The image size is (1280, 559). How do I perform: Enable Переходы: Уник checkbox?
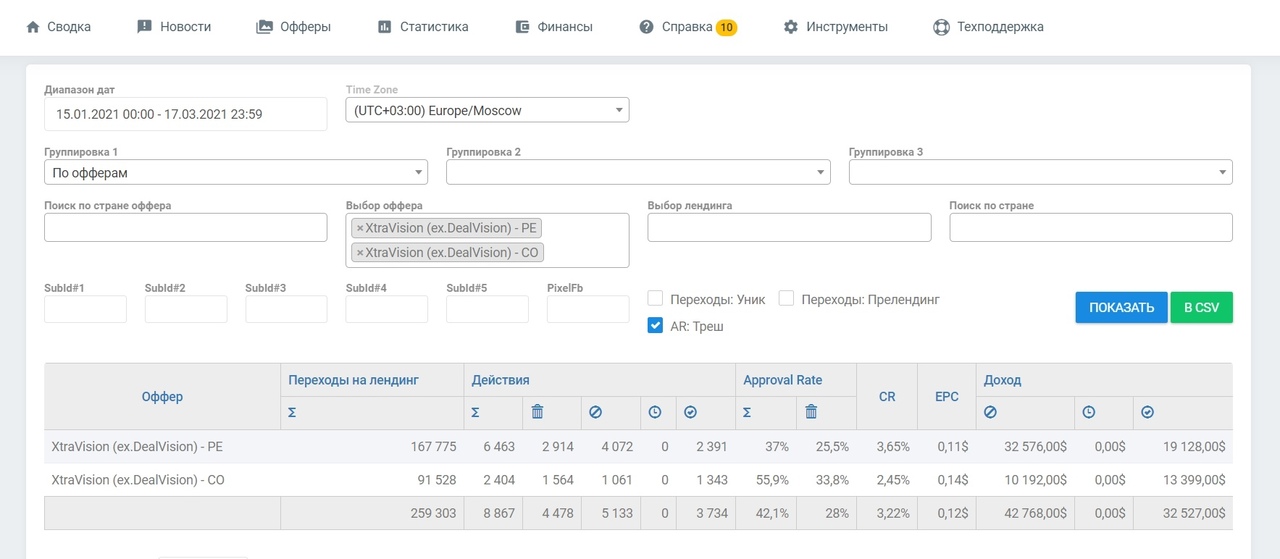point(656,299)
